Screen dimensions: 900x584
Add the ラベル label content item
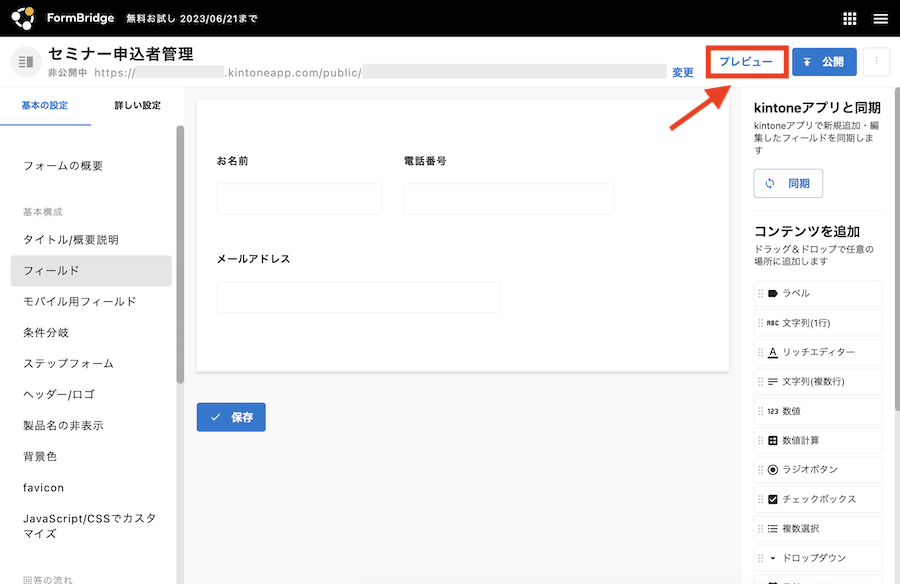pyautogui.click(x=818, y=293)
